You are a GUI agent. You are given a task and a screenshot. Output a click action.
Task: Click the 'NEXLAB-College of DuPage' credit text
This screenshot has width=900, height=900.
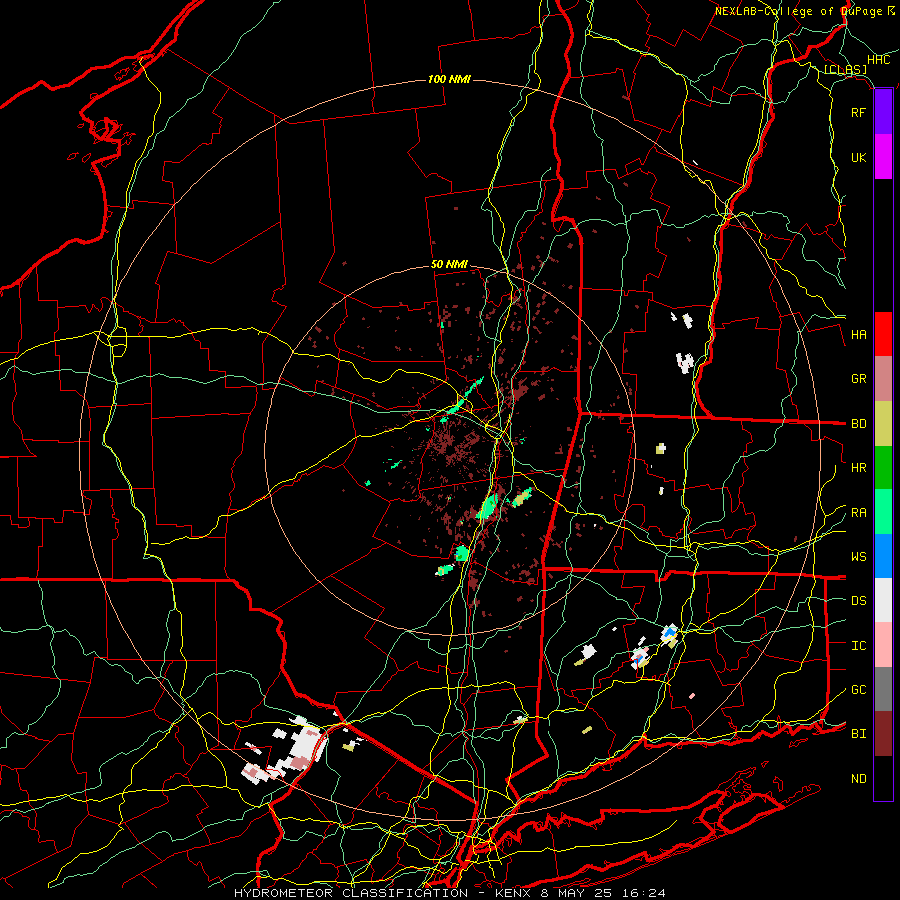click(x=798, y=11)
